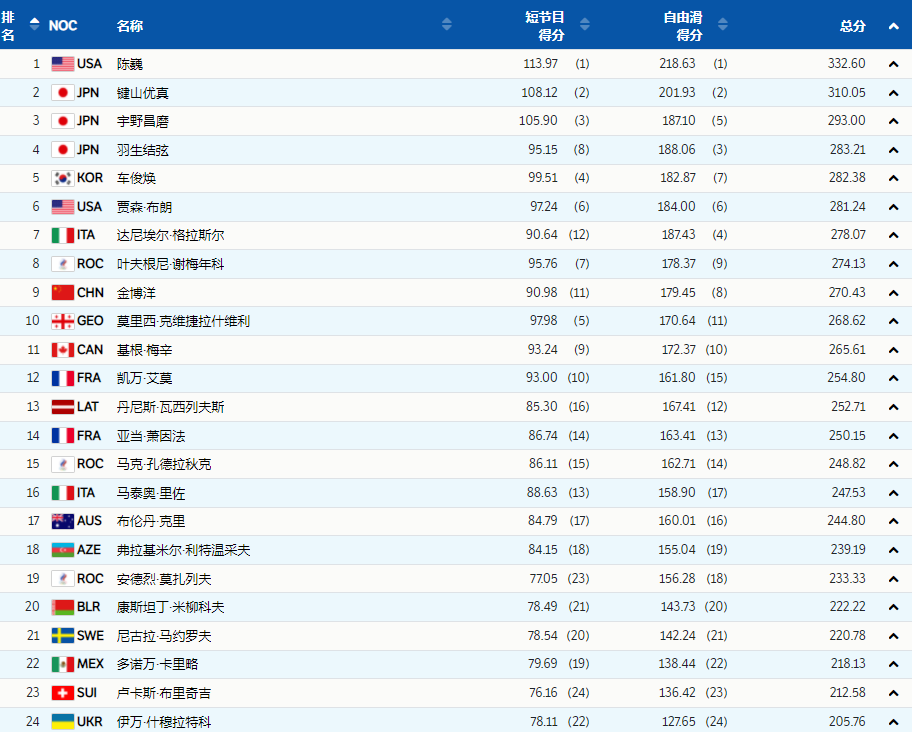Click the Australia flag beside 布伦丹·克里
Image resolution: width=912 pixels, height=732 pixels.
61,521
